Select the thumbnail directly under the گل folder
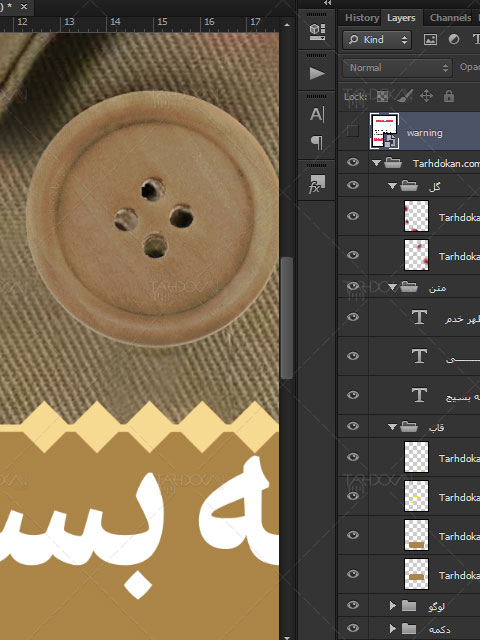 (x=416, y=216)
